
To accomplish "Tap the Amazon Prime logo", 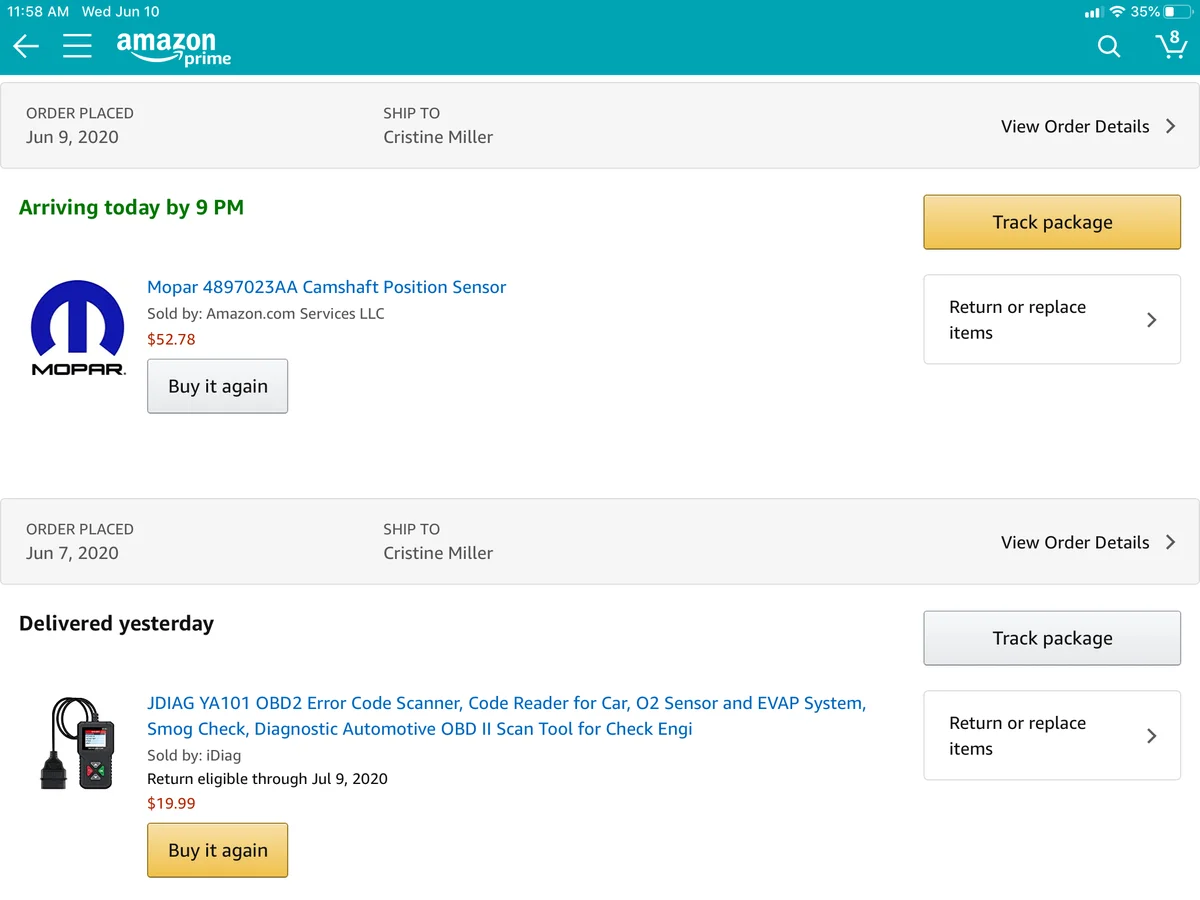I will pos(174,47).
